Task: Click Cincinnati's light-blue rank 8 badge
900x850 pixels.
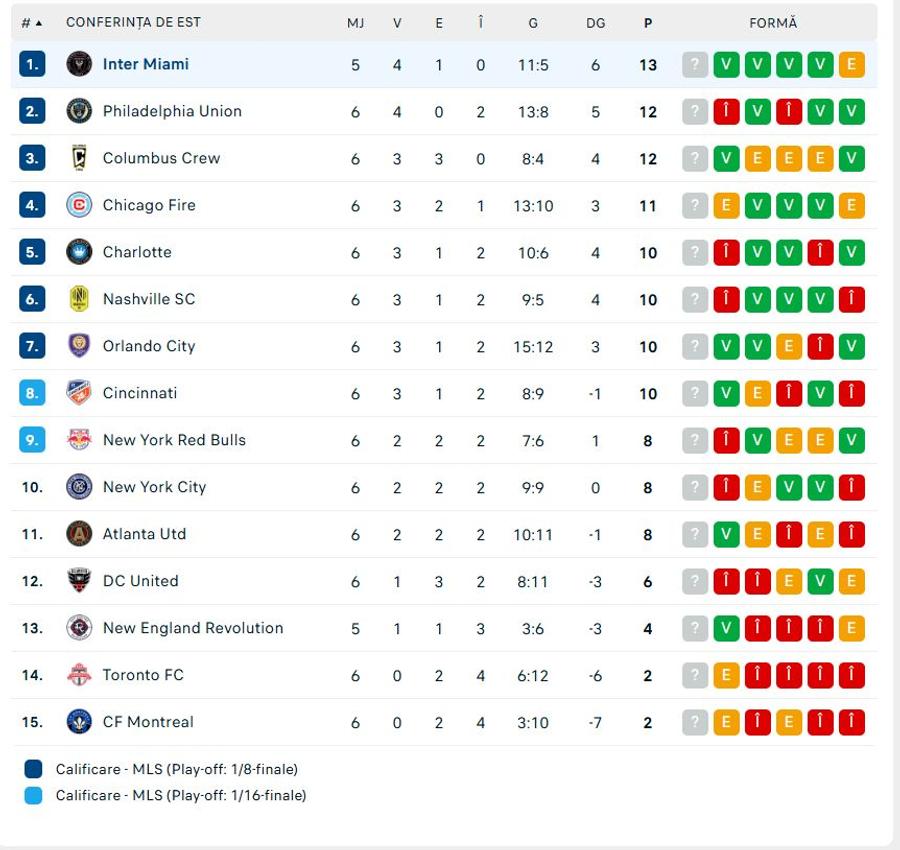Action: coord(32,393)
